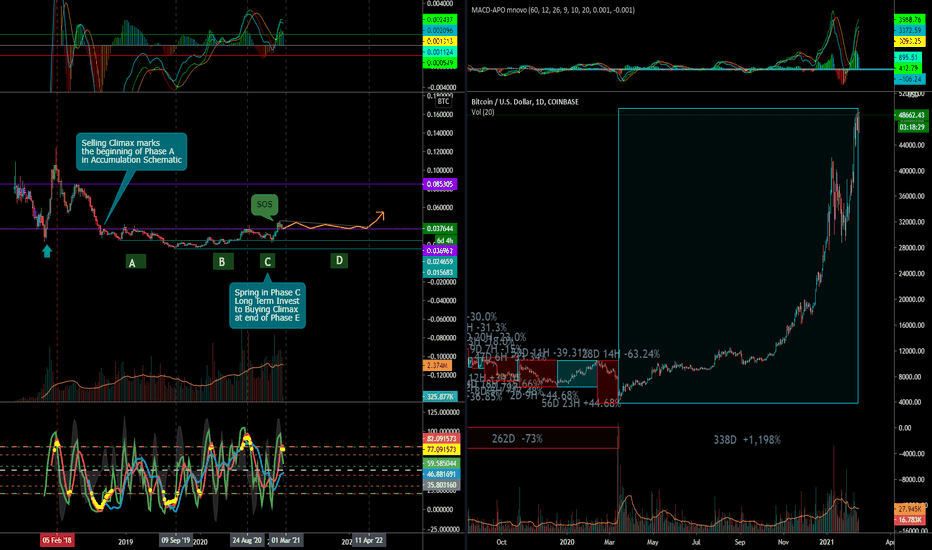Viewport: 932px width, 550px height.
Task: Select the Selling Climax callout note
Action: (x=131, y=152)
